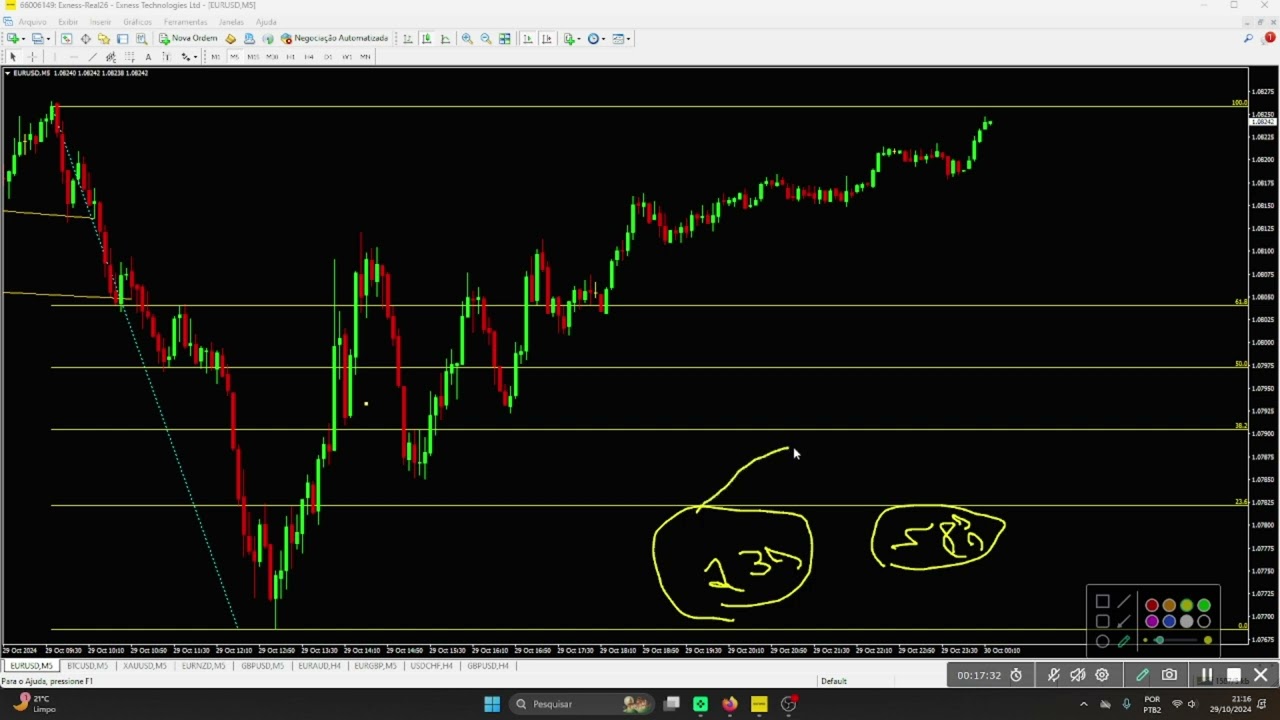Zoom in on the chart

click(x=467, y=38)
